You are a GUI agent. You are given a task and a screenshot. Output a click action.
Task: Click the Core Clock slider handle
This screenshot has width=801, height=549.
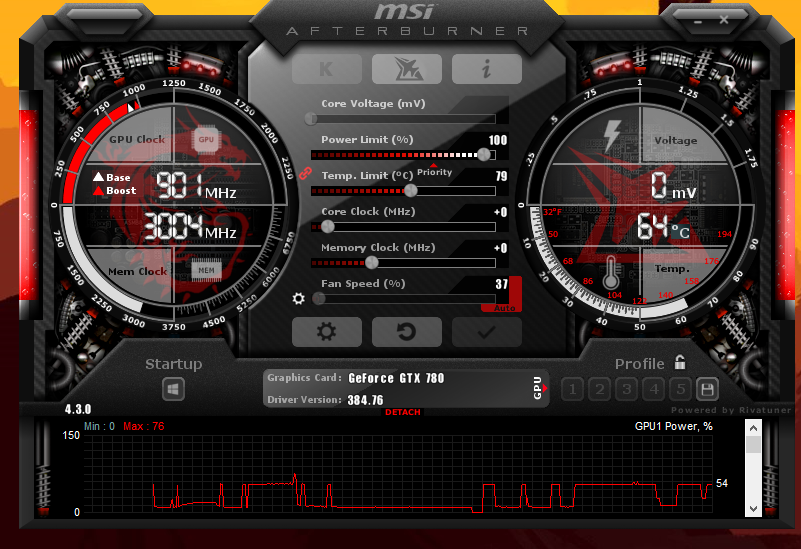tap(327, 227)
